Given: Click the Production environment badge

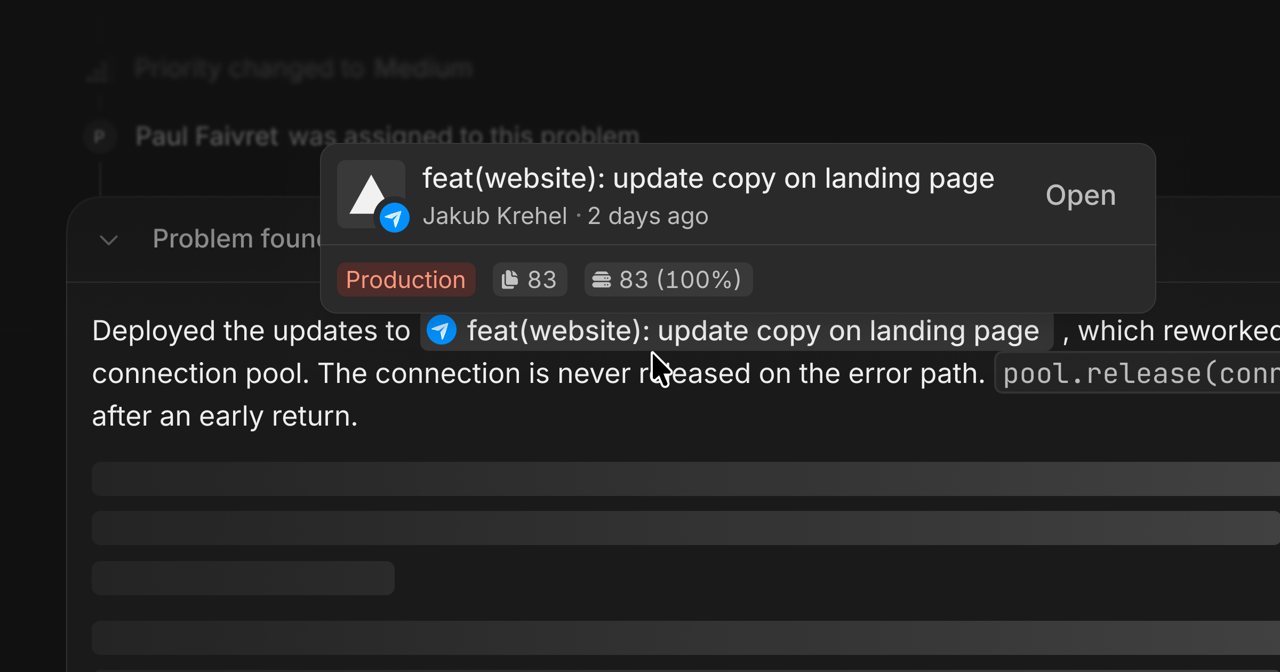Looking at the screenshot, I should (406, 280).
